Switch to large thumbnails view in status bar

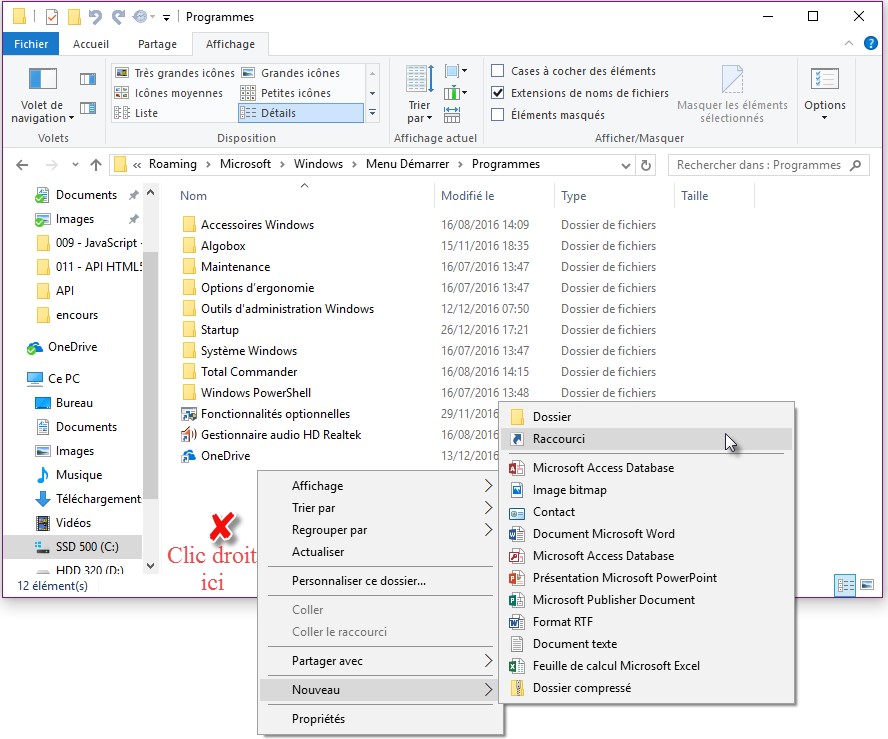(x=866, y=584)
